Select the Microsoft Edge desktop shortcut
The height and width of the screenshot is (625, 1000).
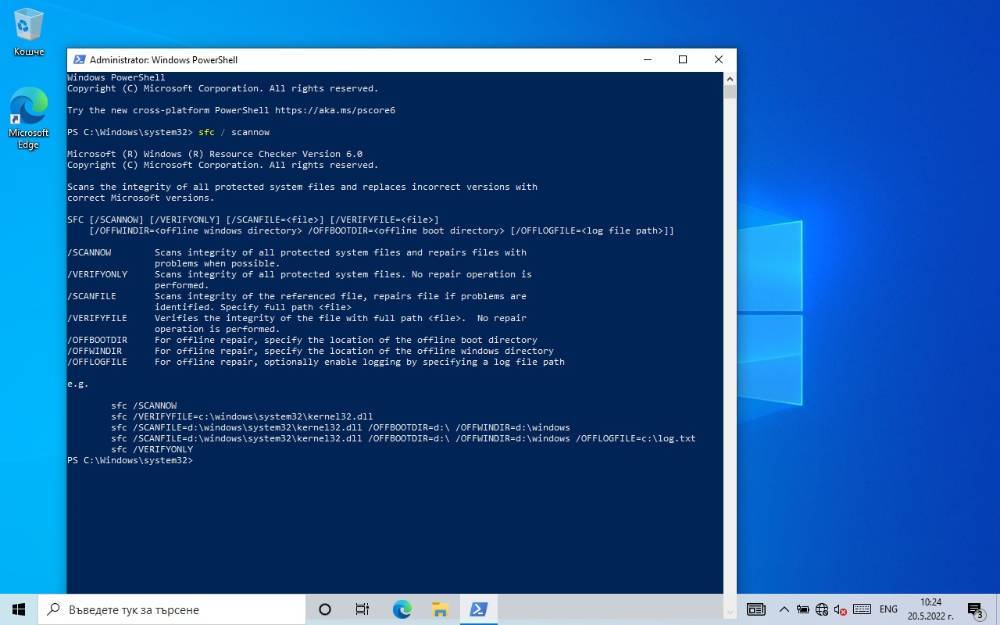[28, 118]
